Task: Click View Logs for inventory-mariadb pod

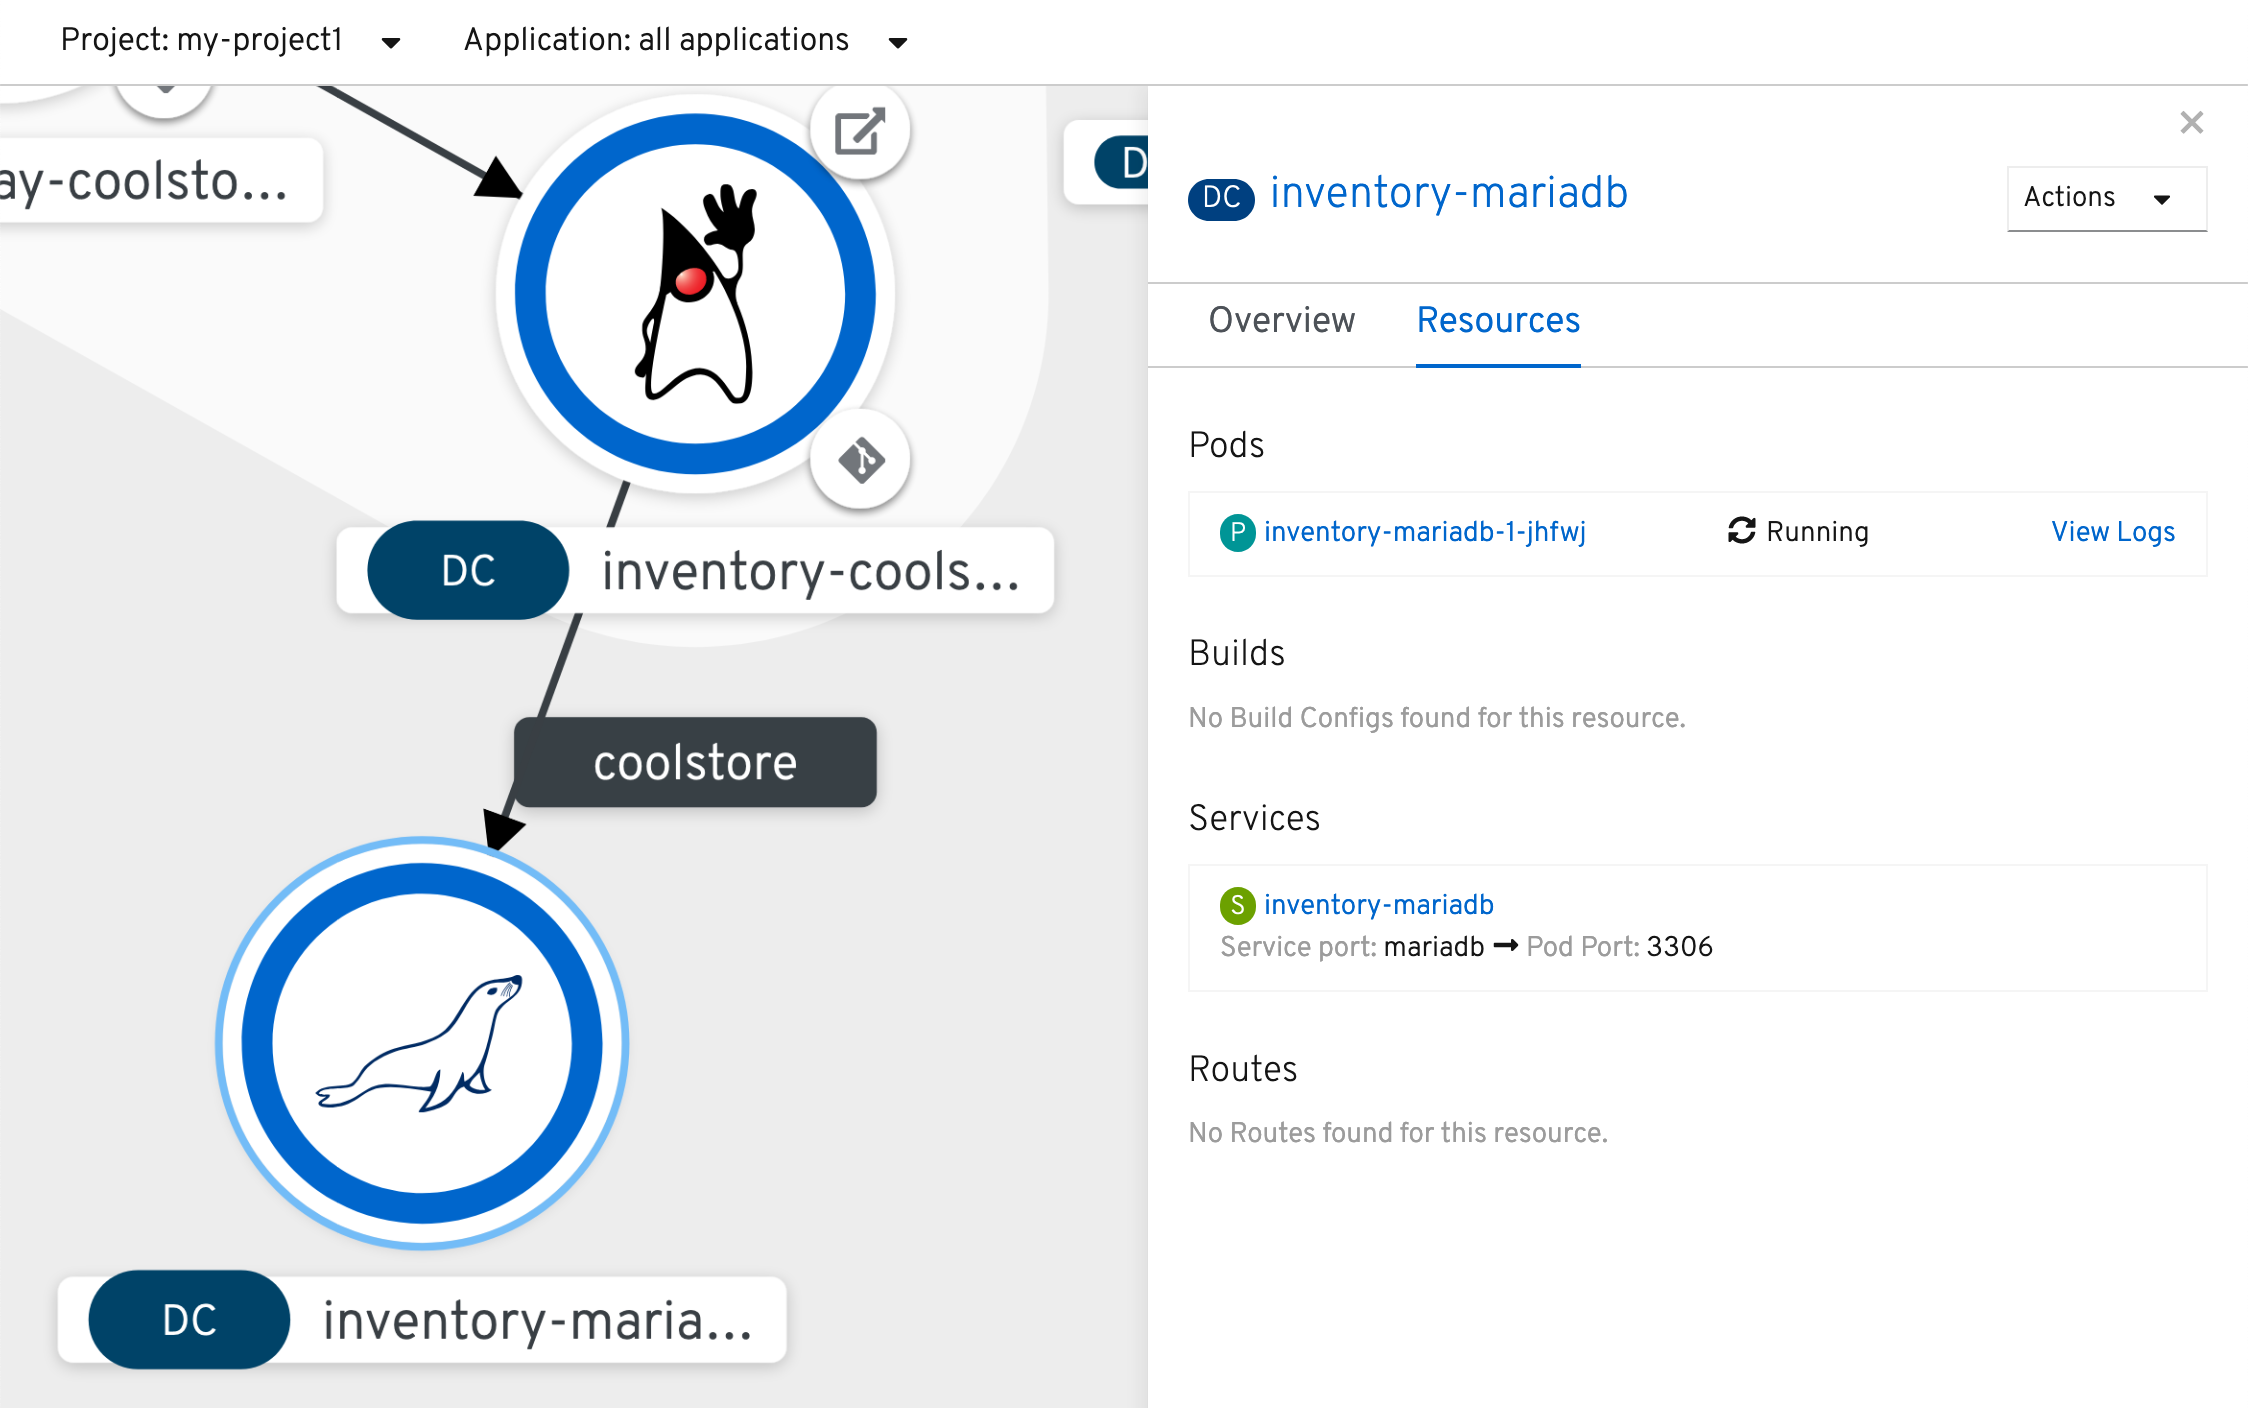Action: pyautogui.click(x=2110, y=532)
